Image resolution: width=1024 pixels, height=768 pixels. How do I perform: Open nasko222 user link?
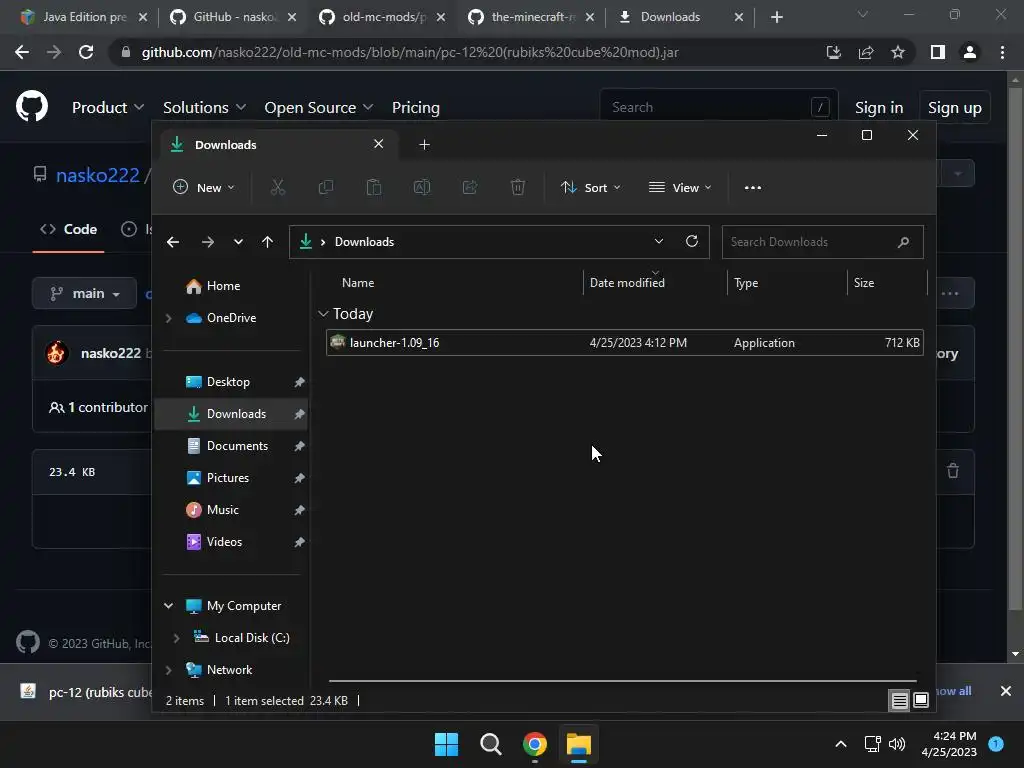click(97, 175)
